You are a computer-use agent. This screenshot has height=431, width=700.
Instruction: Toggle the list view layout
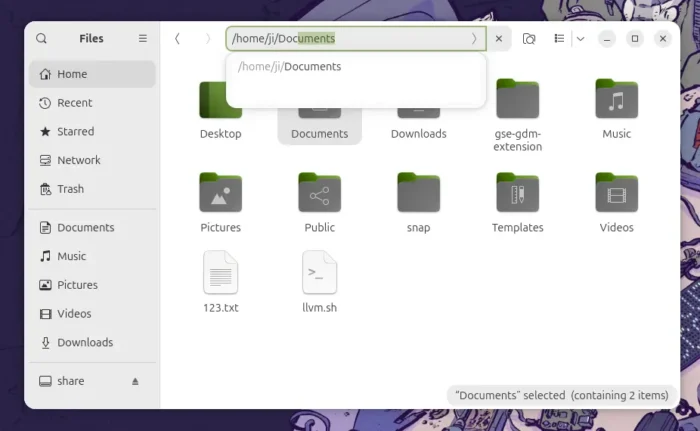tap(559, 39)
